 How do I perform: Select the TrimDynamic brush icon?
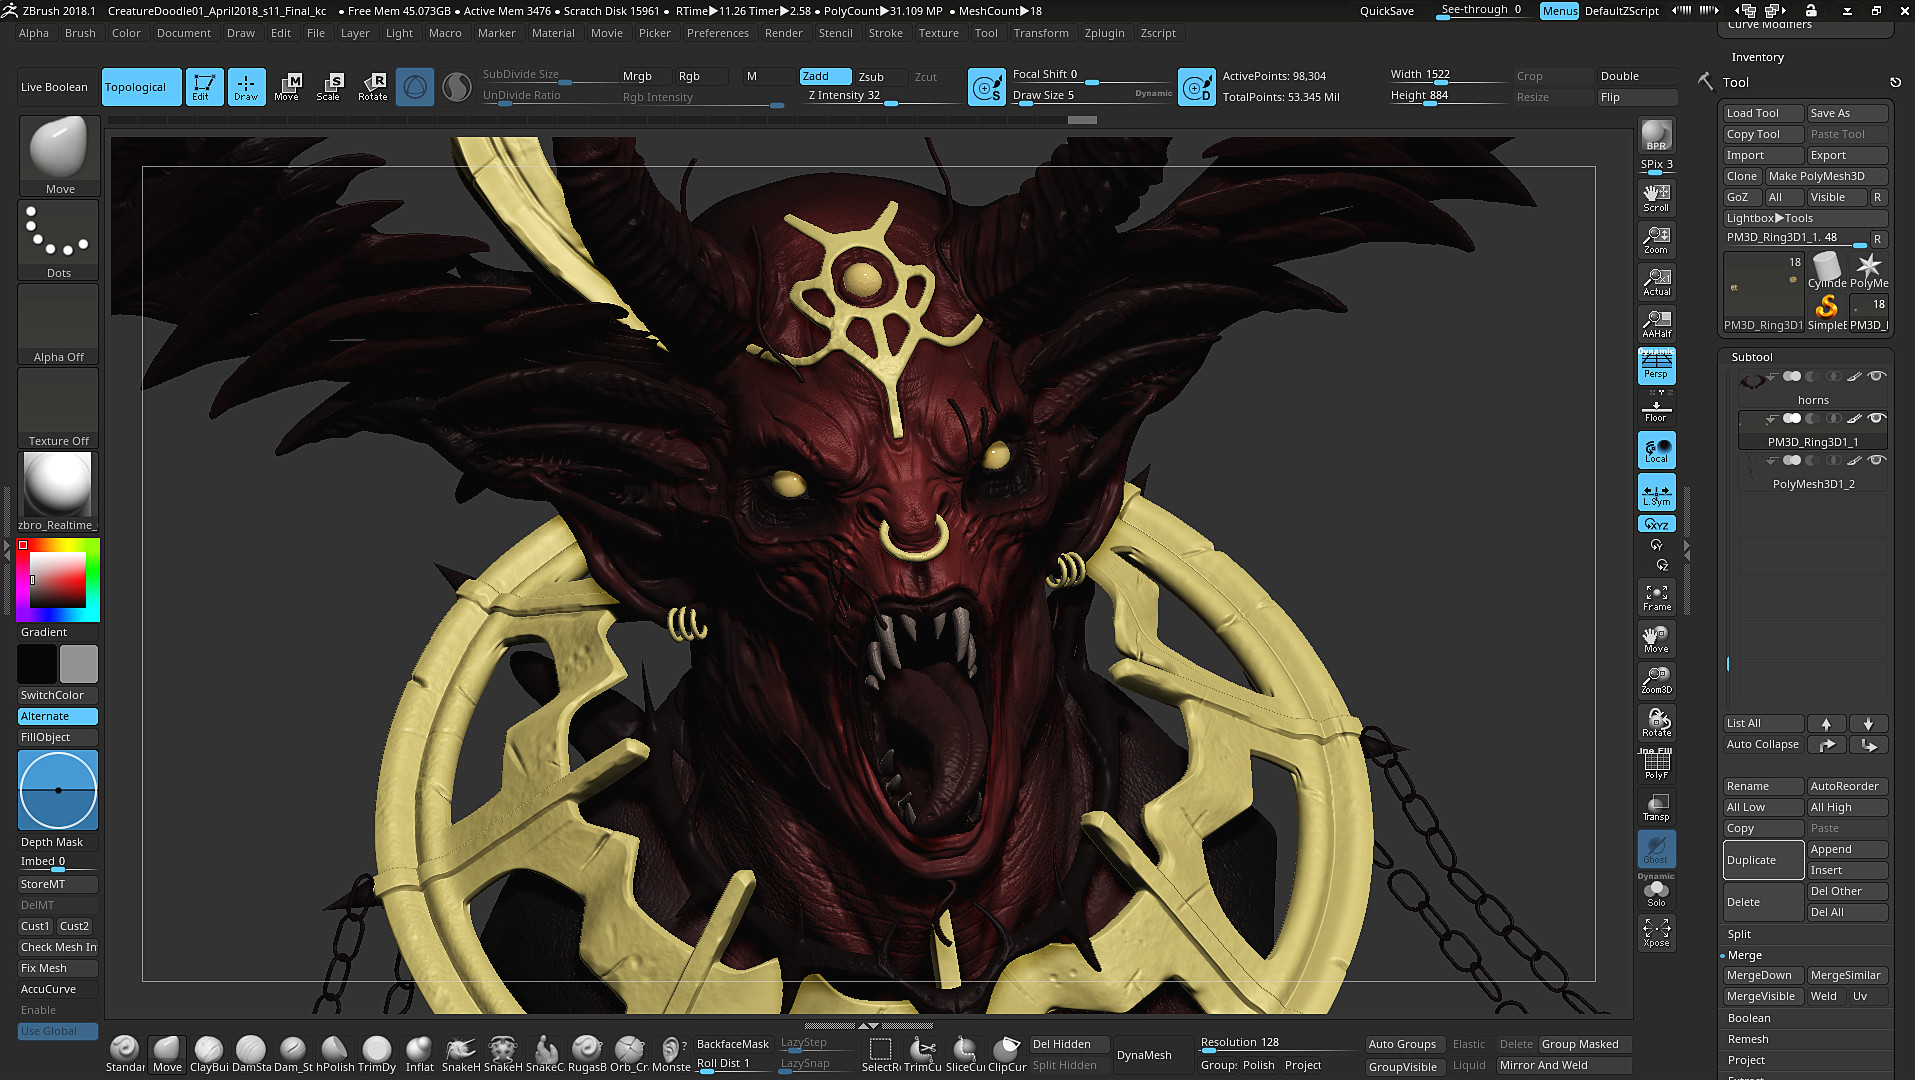click(x=377, y=1055)
